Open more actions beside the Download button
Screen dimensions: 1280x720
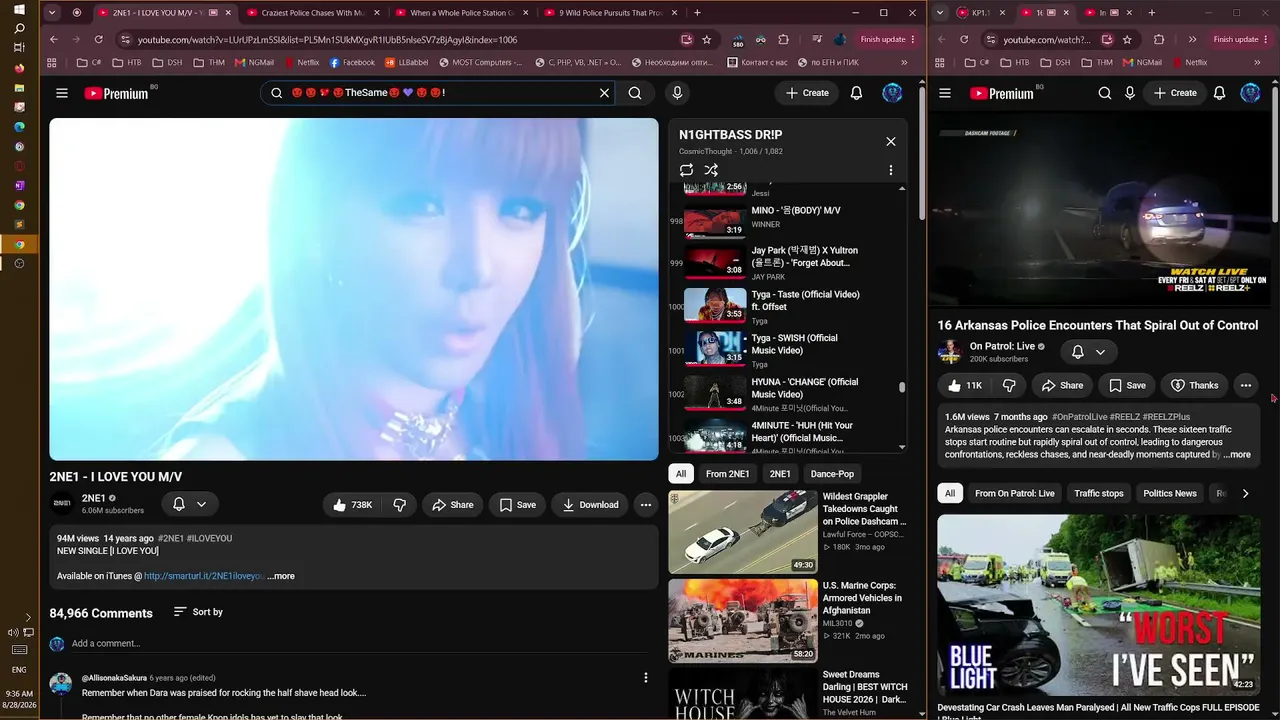(646, 505)
